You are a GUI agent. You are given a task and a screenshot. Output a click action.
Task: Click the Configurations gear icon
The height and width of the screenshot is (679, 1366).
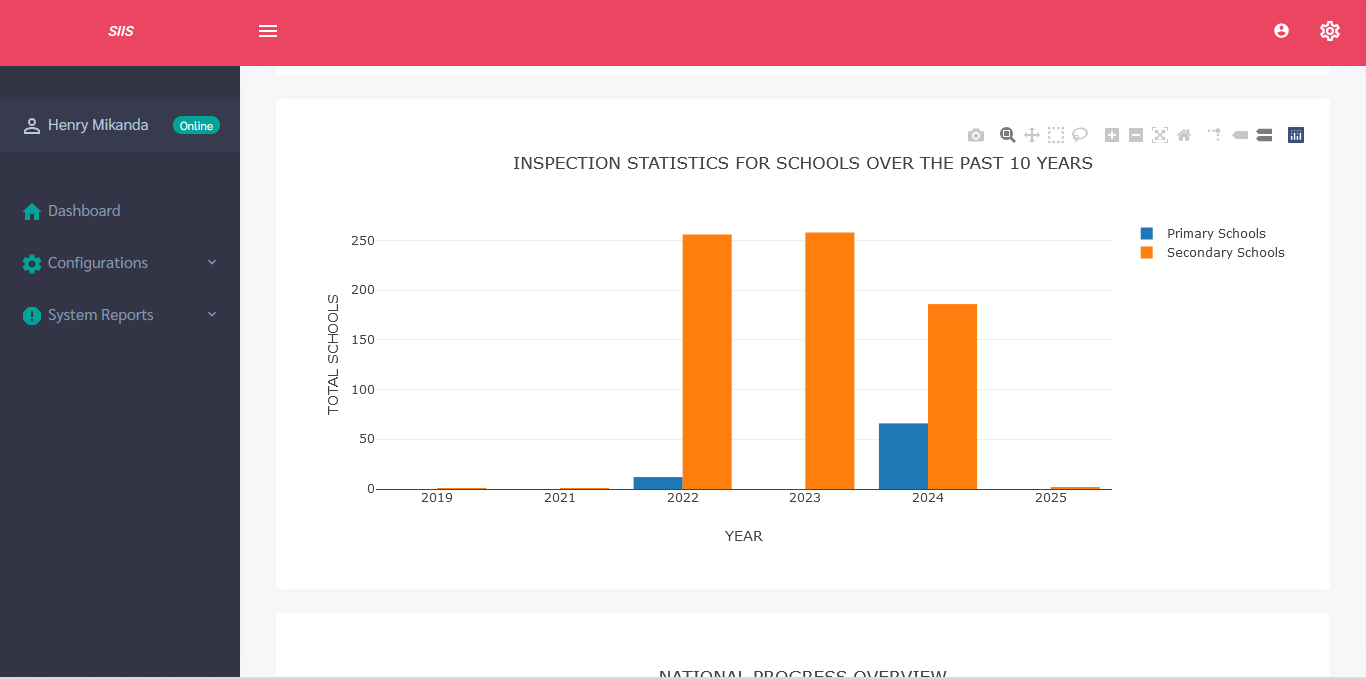(x=32, y=263)
